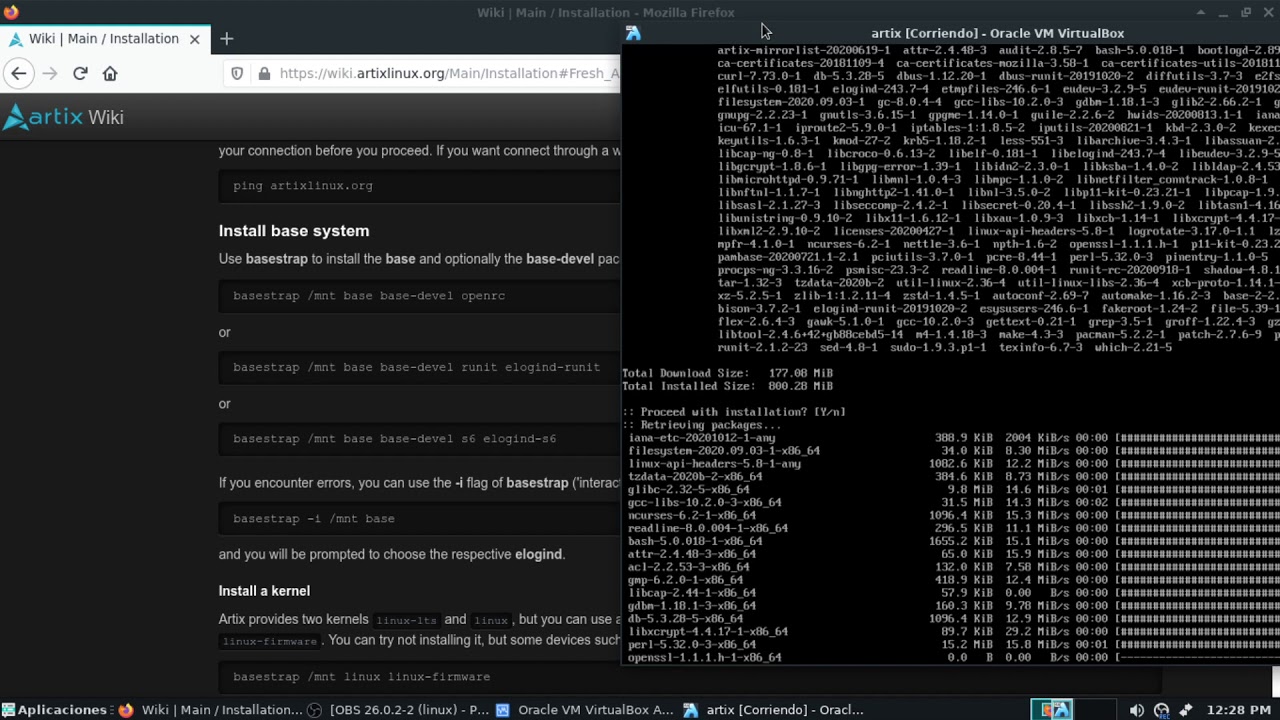Click the artix VM taskbar icon
1280x720 pixels.
[x=690, y=710]
